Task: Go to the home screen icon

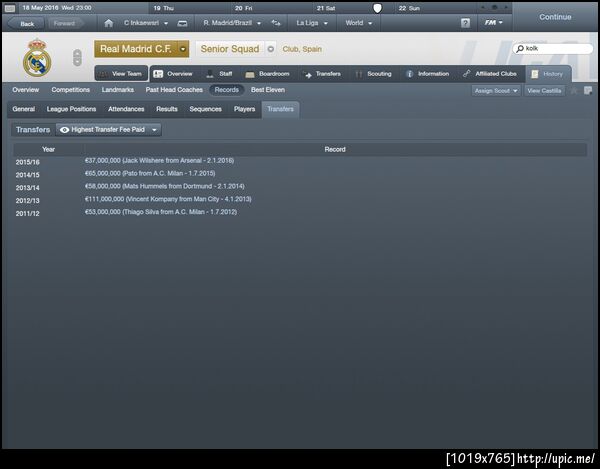Action: (x=109, y=23)
